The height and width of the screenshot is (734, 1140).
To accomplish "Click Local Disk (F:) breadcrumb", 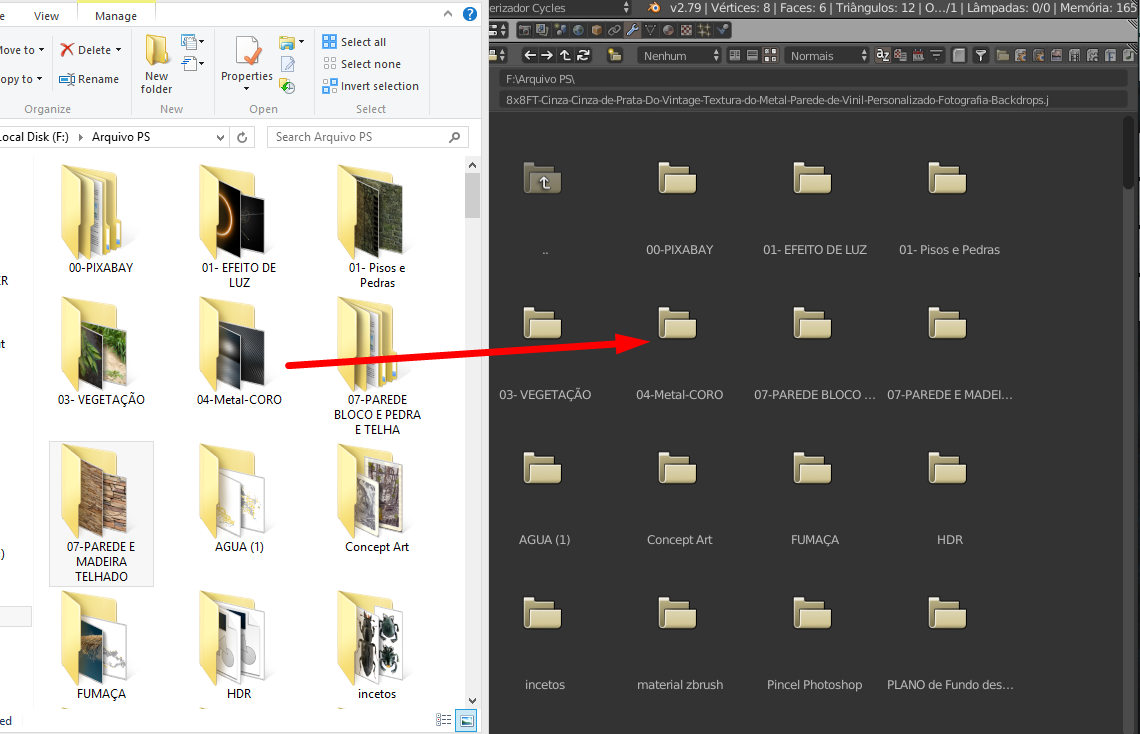I will click(x=34, y=137).
